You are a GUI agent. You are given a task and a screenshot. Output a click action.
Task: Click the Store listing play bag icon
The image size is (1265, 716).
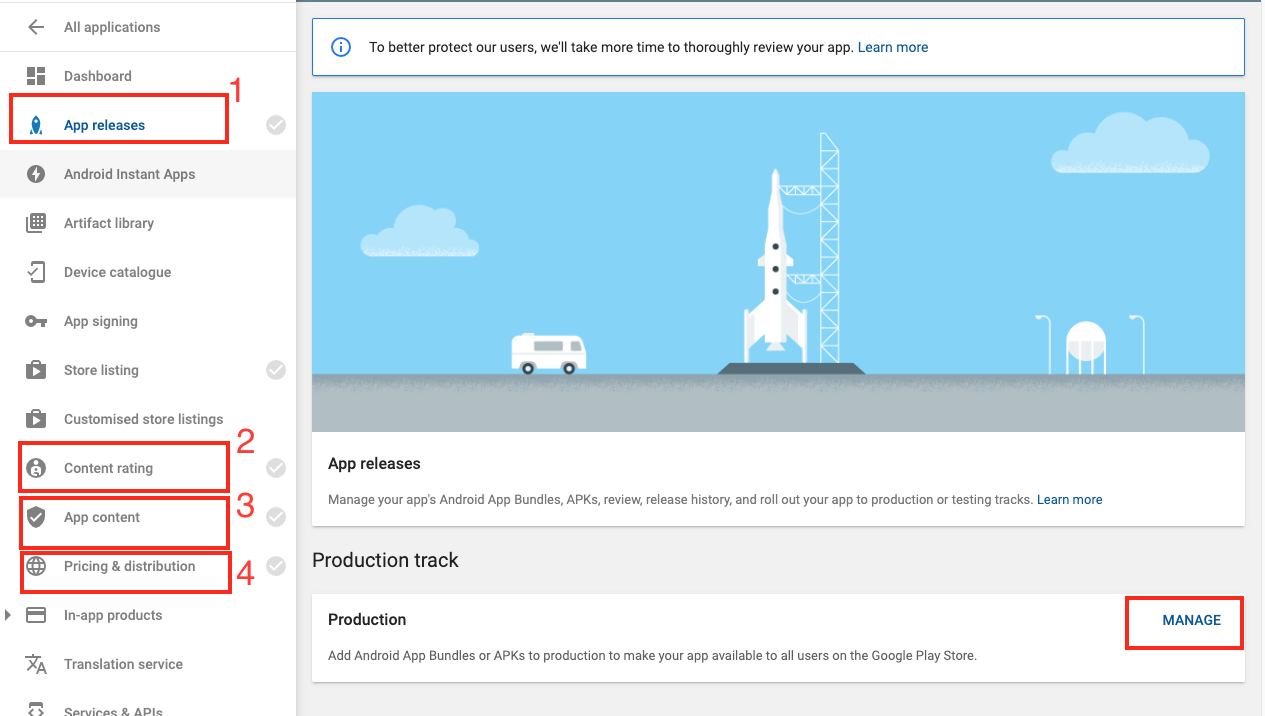[x=36, y=370]
